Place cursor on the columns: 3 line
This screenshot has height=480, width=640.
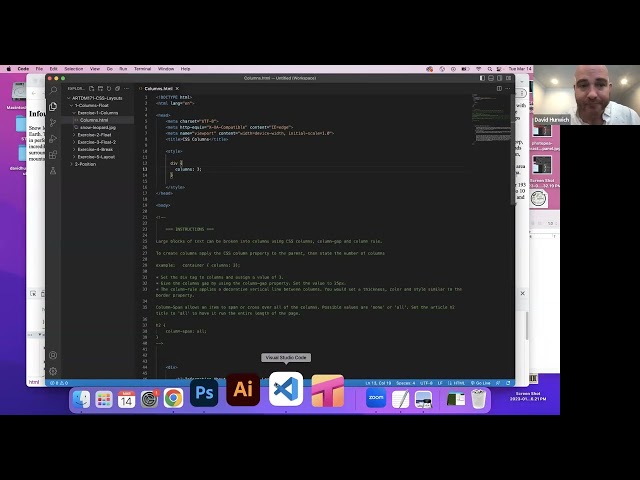click(188, 169)
